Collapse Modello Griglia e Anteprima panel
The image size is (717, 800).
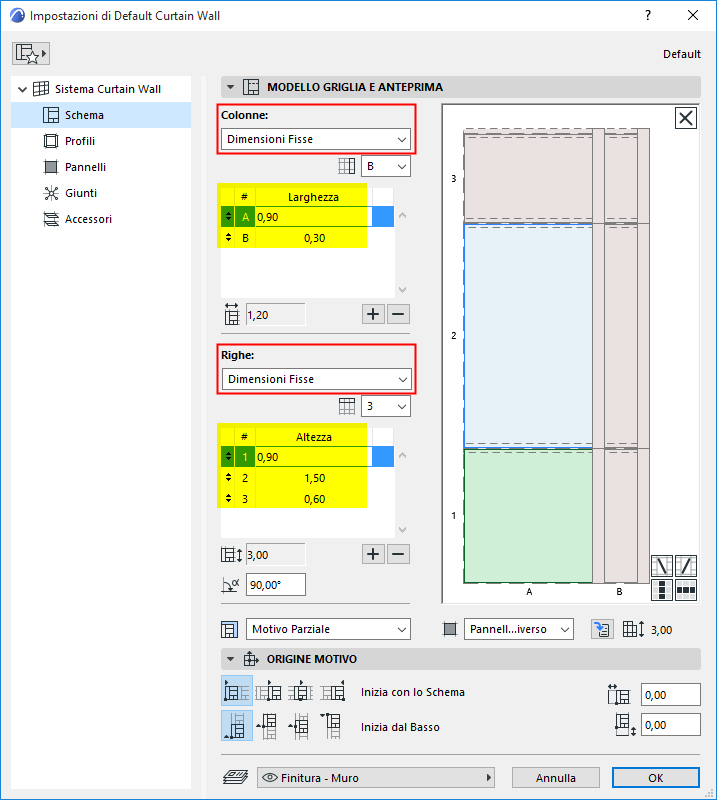[x=230, y=87]
